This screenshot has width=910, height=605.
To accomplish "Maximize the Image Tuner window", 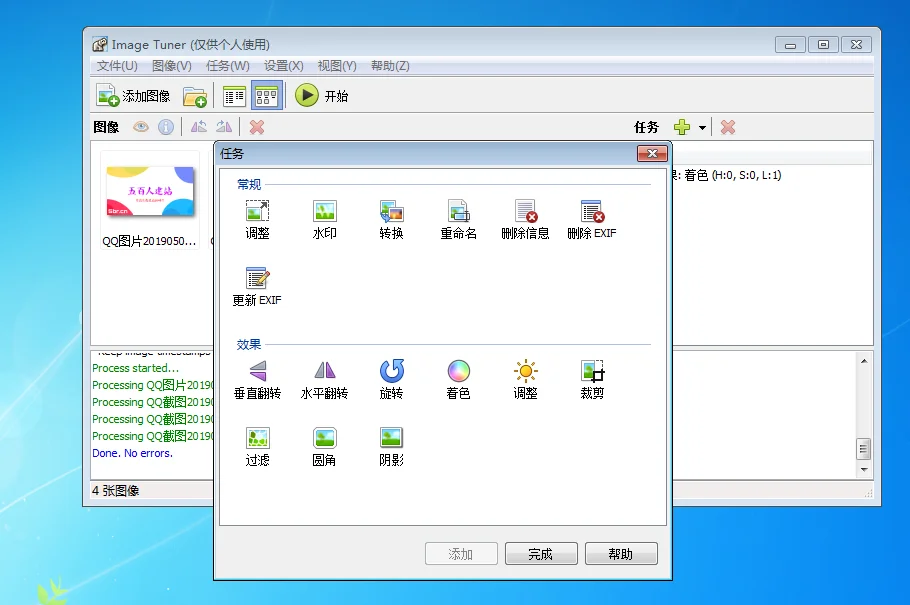I will (823, 45).
